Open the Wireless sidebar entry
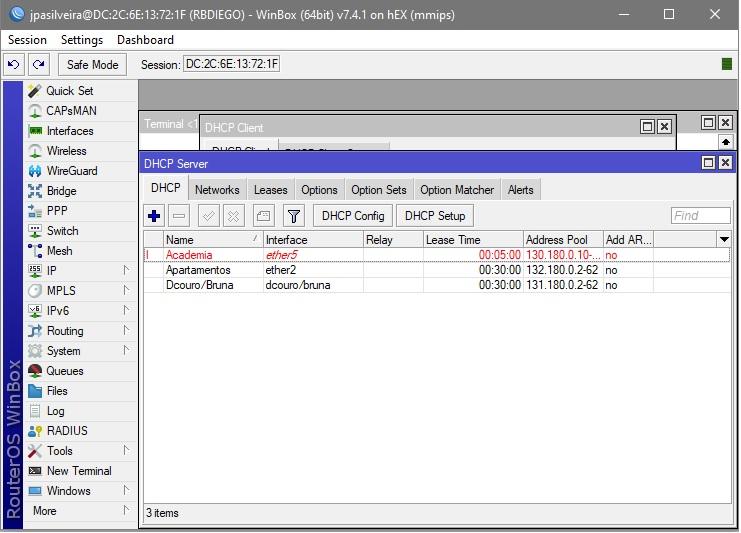This screenshot has width=741, height=533. pyautogui.click(x=80, y=151)
